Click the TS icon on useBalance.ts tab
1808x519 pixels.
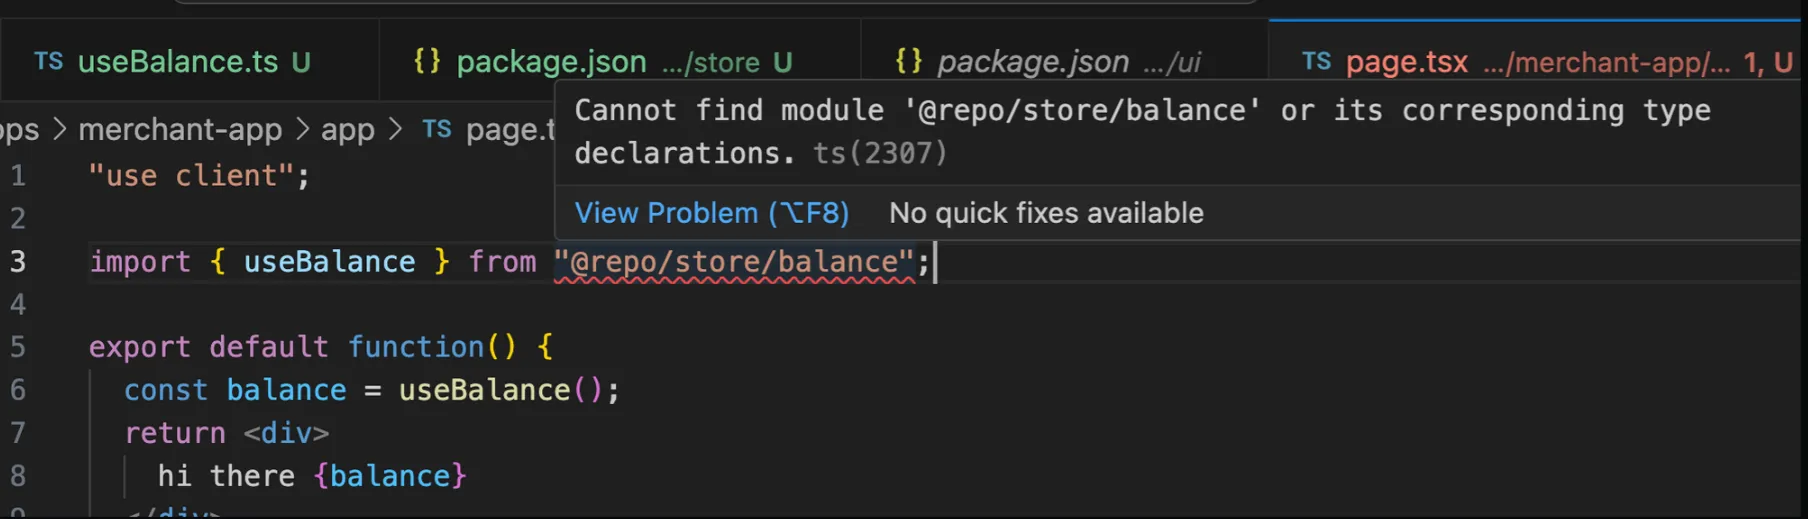48,62
